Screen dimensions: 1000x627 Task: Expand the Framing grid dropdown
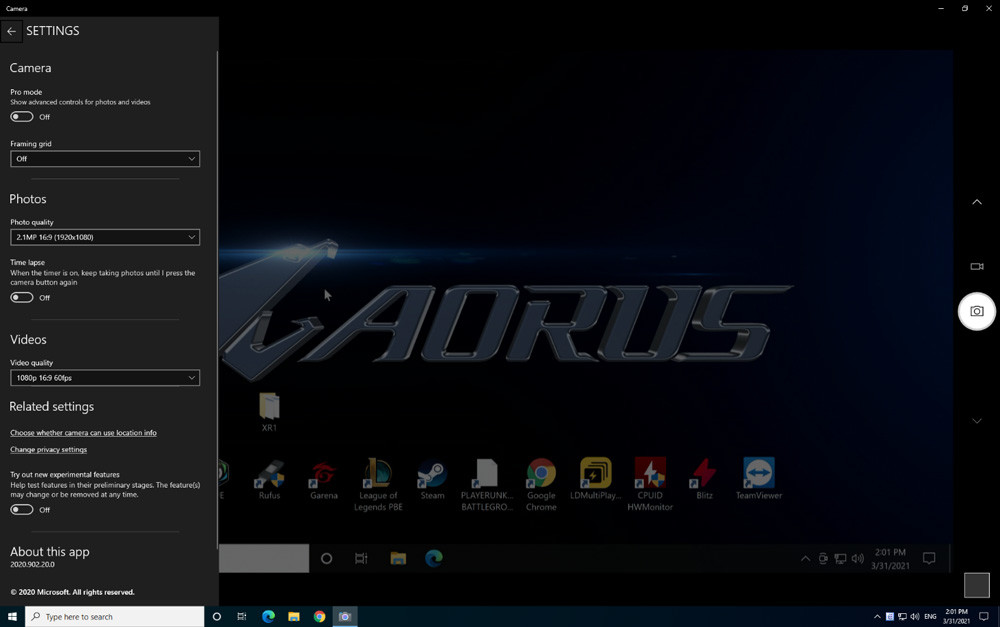click(105, 159)
